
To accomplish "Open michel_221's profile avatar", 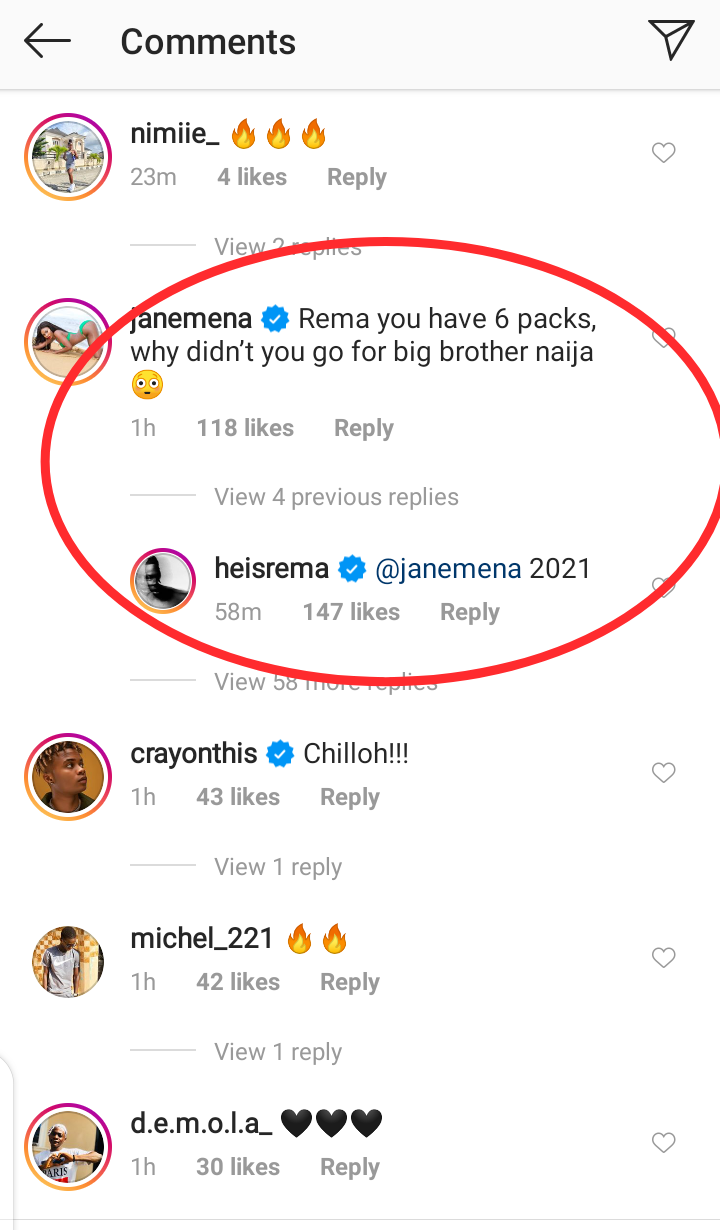I will point(67,961).
